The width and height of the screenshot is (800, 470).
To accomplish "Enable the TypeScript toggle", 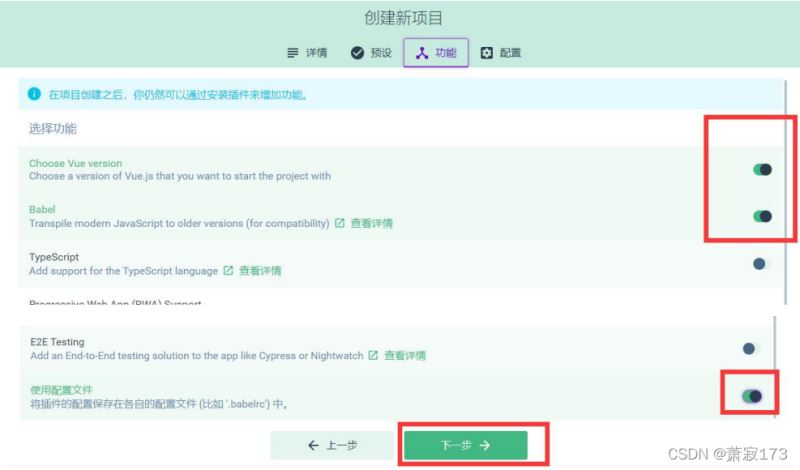I will [x=762, y=263].
